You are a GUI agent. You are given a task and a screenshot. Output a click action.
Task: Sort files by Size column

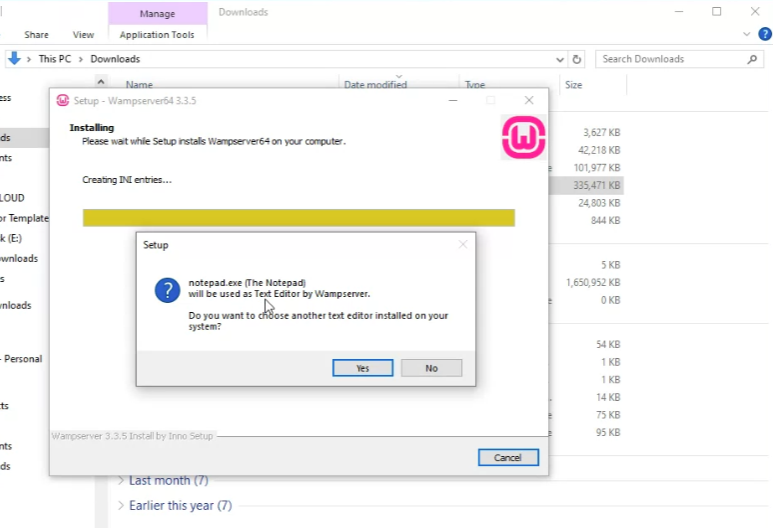[573, 85]
